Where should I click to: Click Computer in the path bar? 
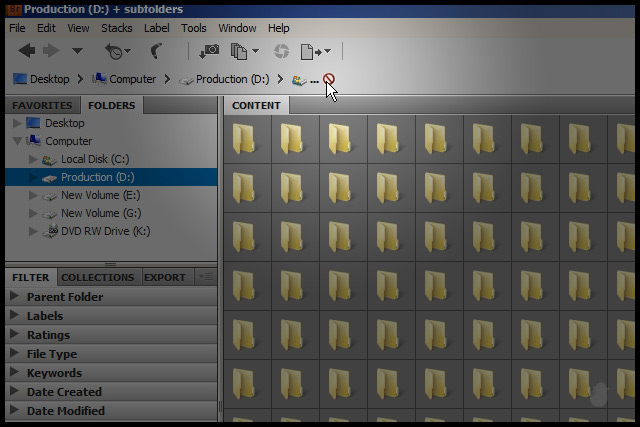[x=132, y=79]
